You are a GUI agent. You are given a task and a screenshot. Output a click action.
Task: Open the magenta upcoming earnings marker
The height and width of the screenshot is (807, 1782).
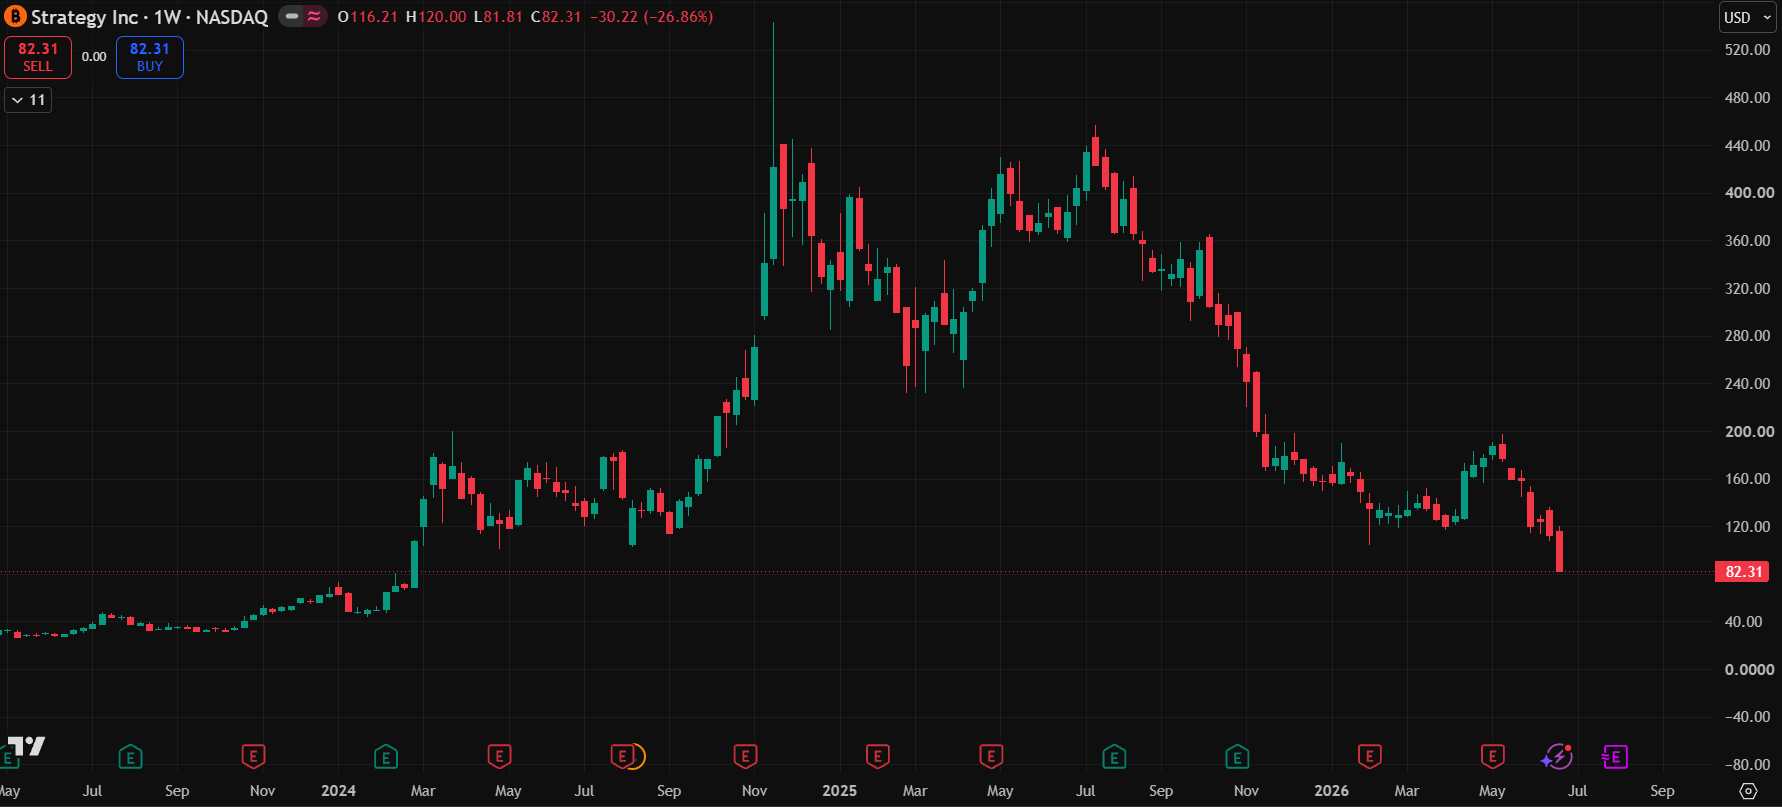(x=1614, y=757)
